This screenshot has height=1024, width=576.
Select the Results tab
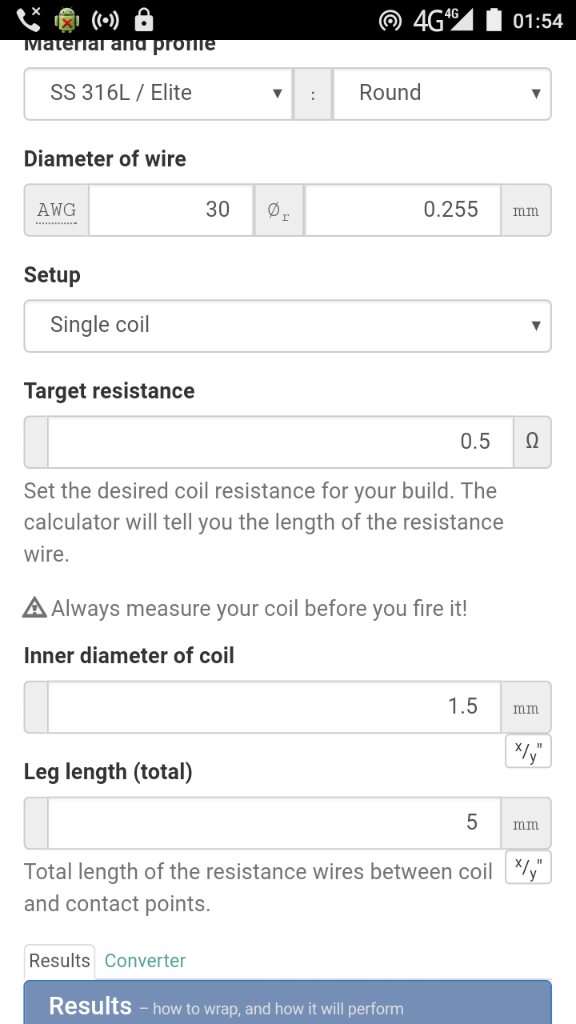tap(59, 961)
